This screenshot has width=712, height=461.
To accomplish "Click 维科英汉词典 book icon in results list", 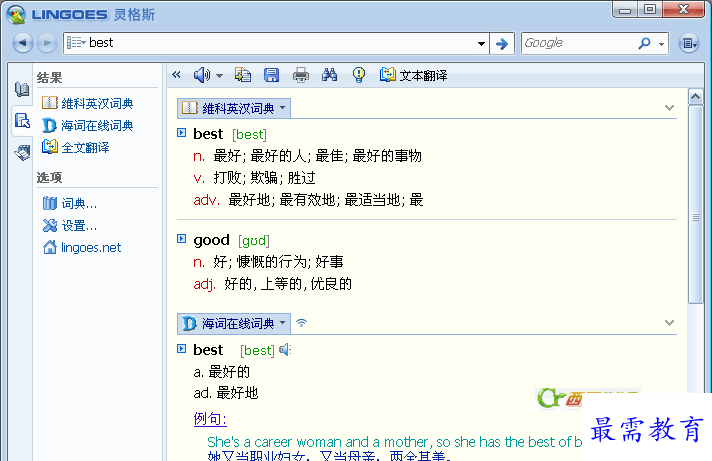I will point(49,103).
